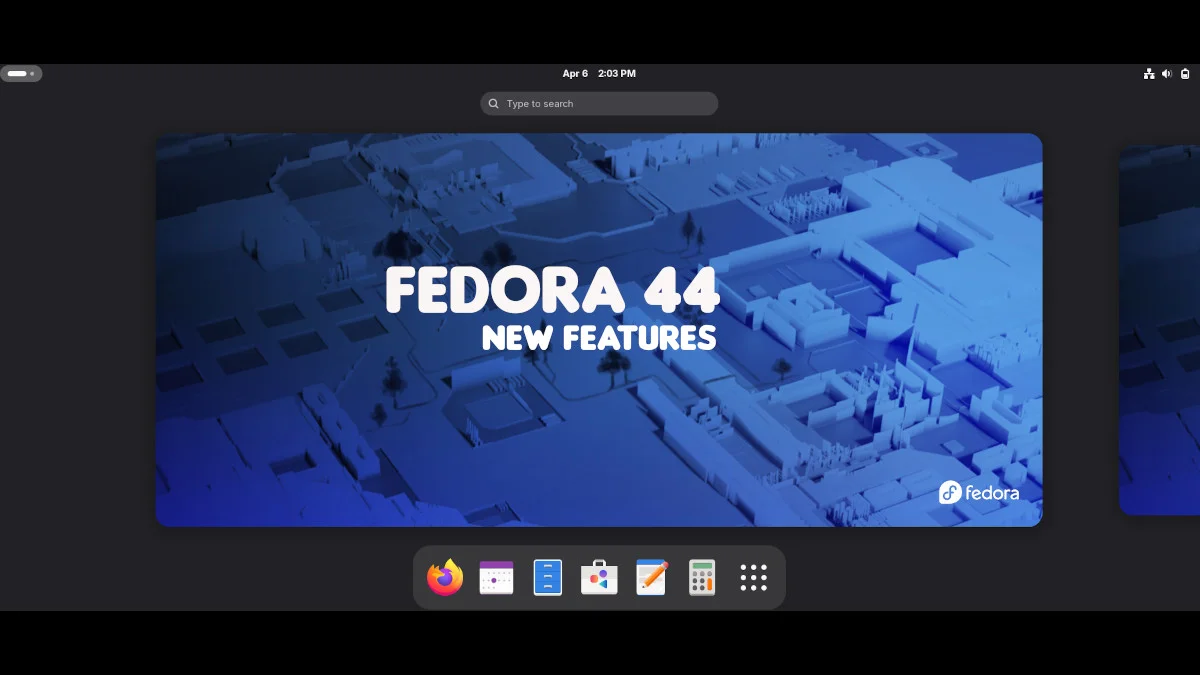Click the wired network status icon

(1149, 74)
